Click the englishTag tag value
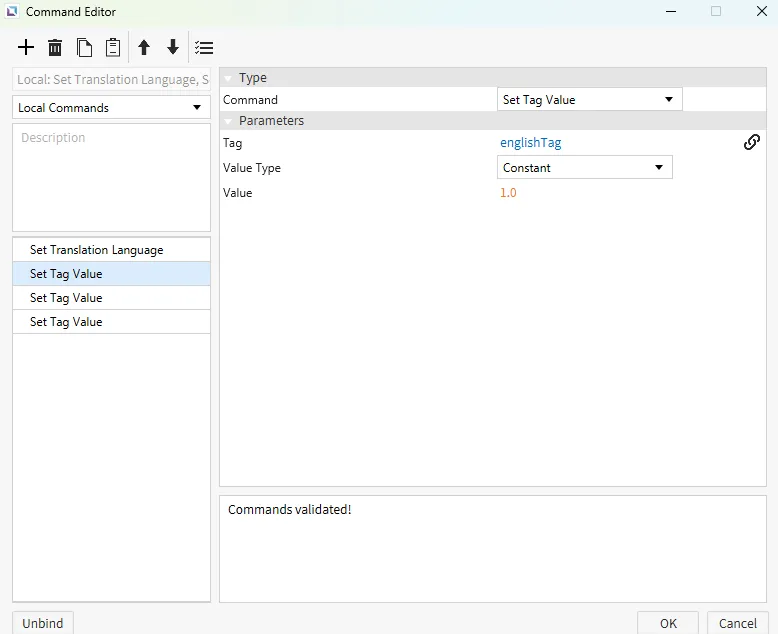 click(531, 143)
